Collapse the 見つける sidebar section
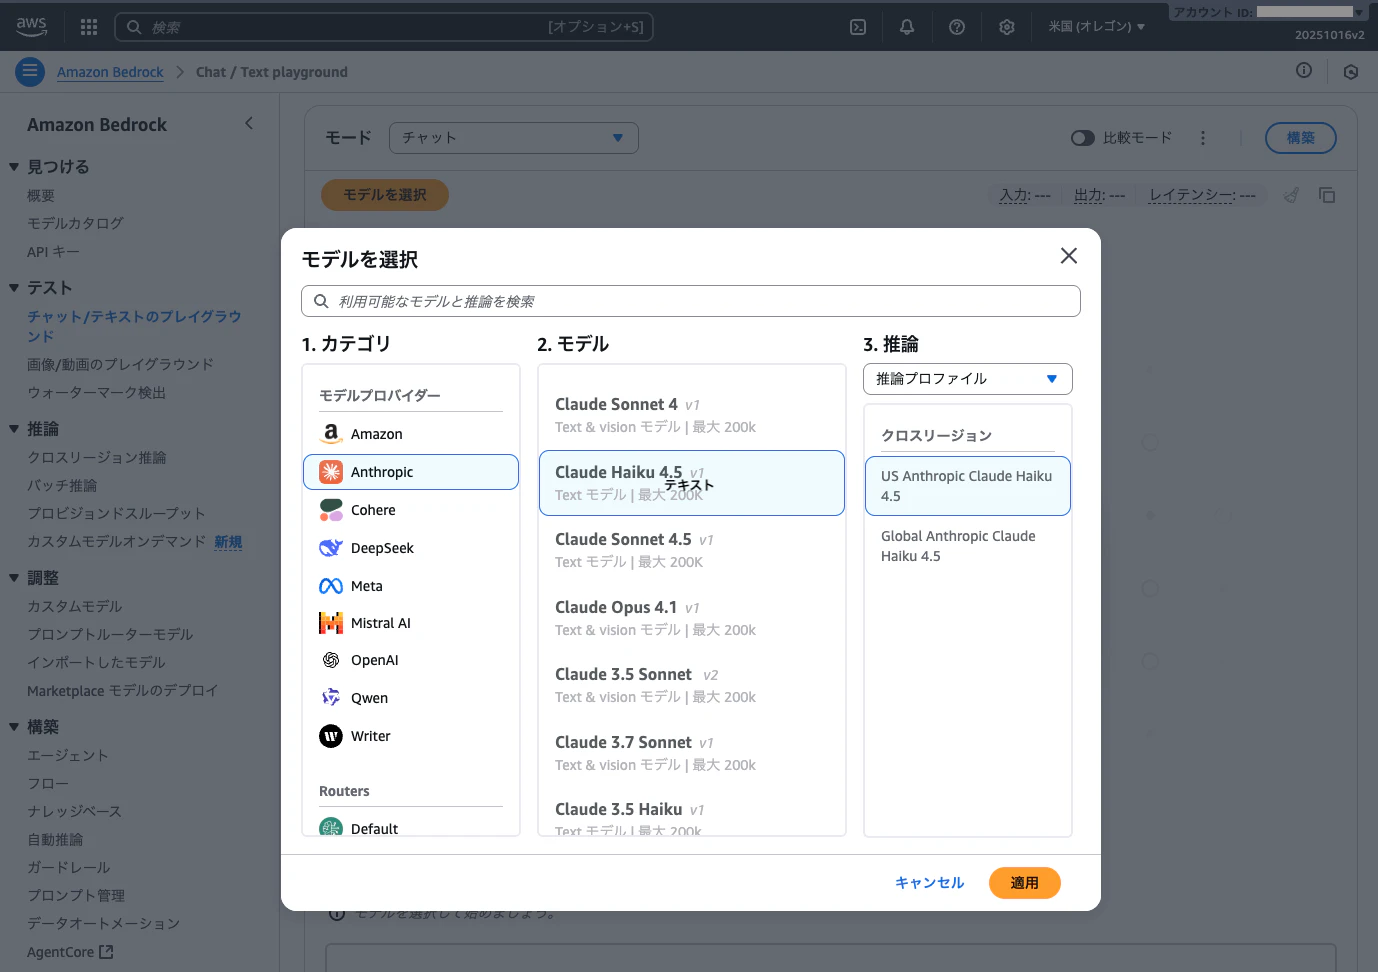This screenshot has height=972, width=1378. point(14,167)
